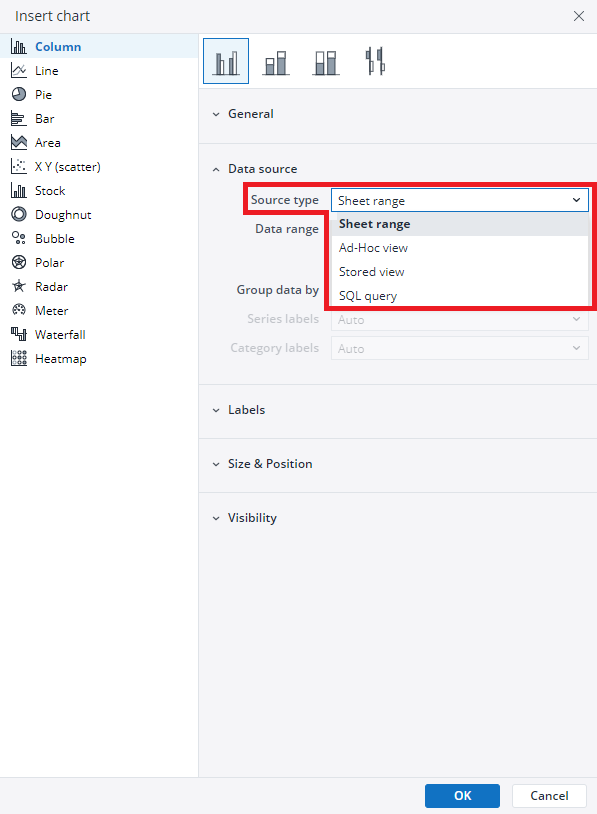Select the X Y (scatter) chart icon
This screenshot has width=597, height=814.
click(19, 167)
